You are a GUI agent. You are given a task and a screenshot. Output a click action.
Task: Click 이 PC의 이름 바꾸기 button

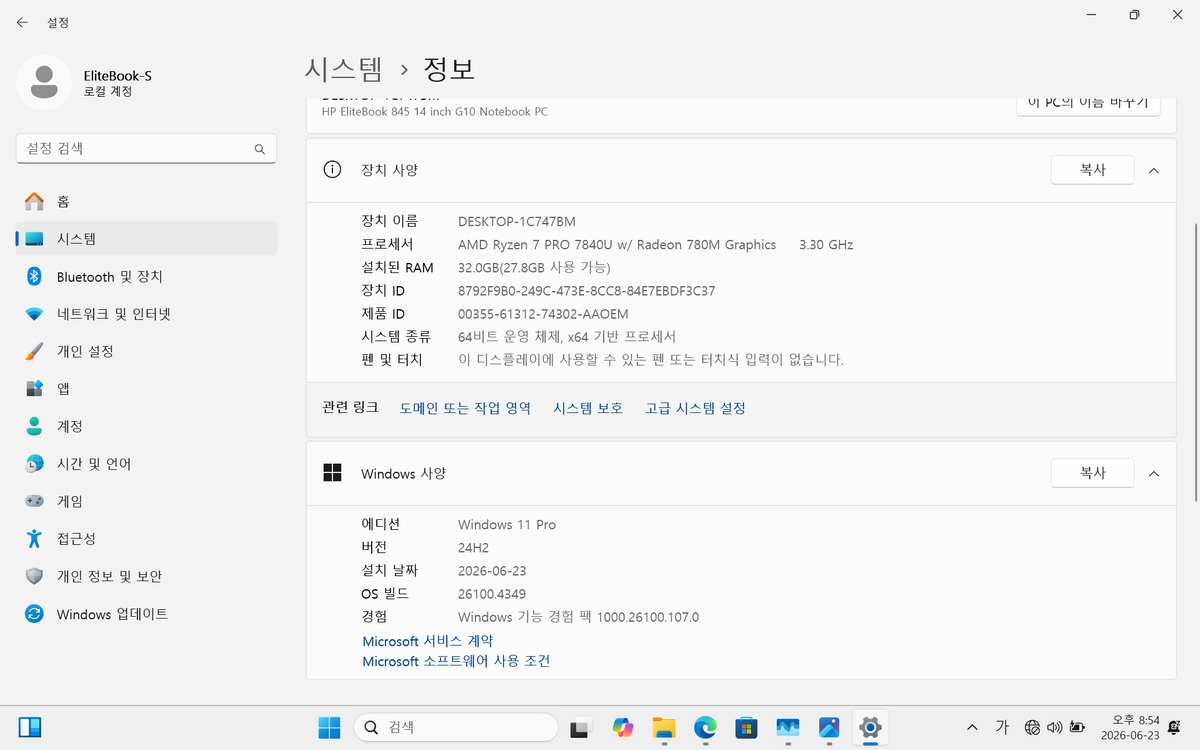point(1088,103)
